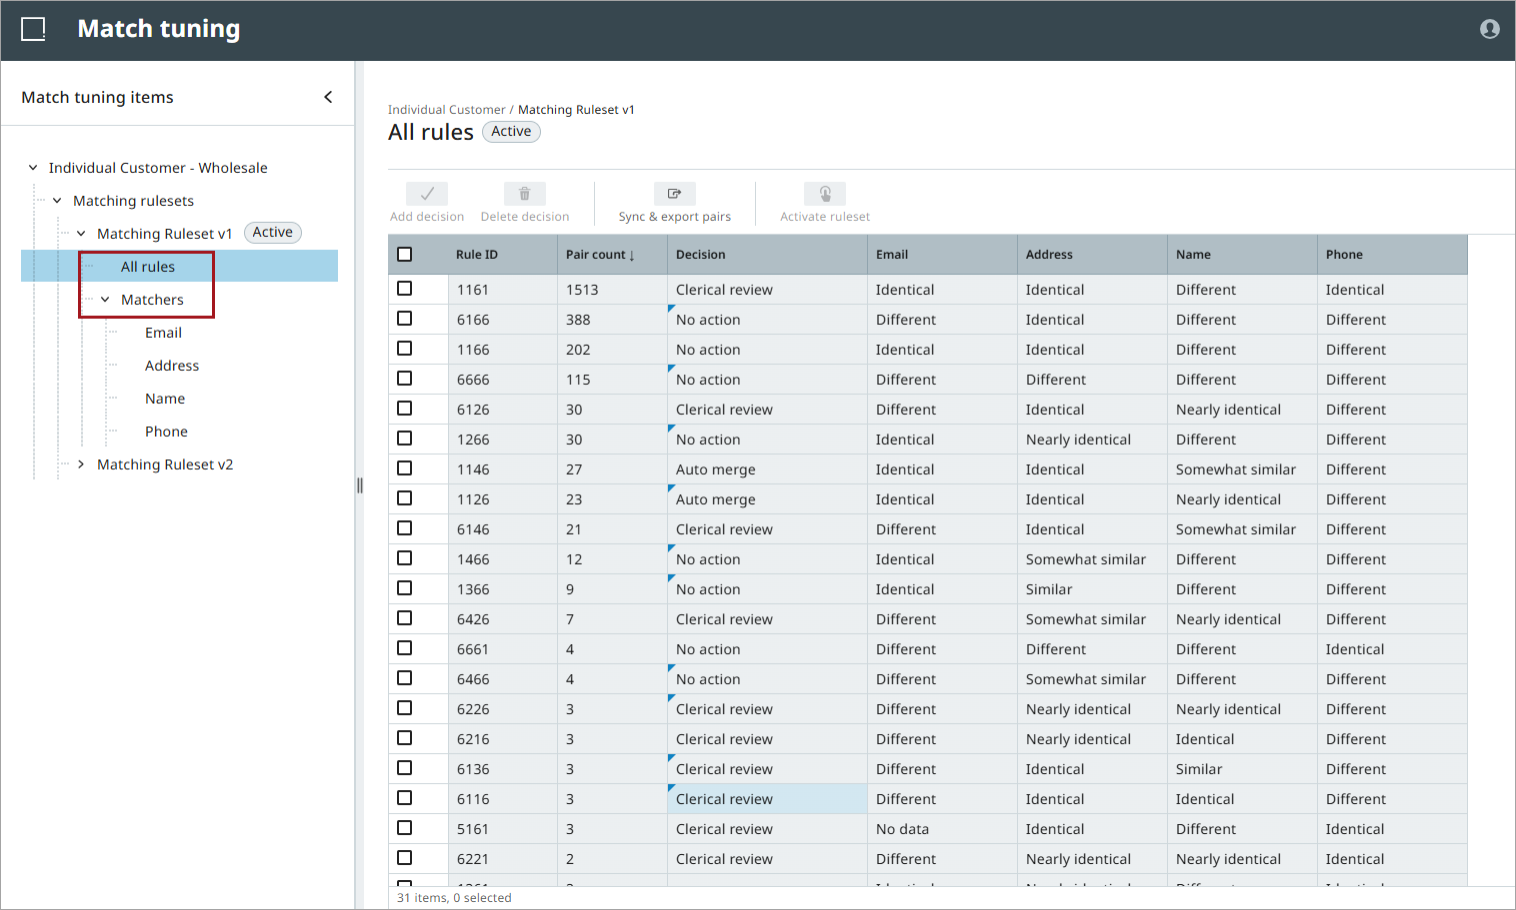Open the Email matcher

(x=163, y=333)
